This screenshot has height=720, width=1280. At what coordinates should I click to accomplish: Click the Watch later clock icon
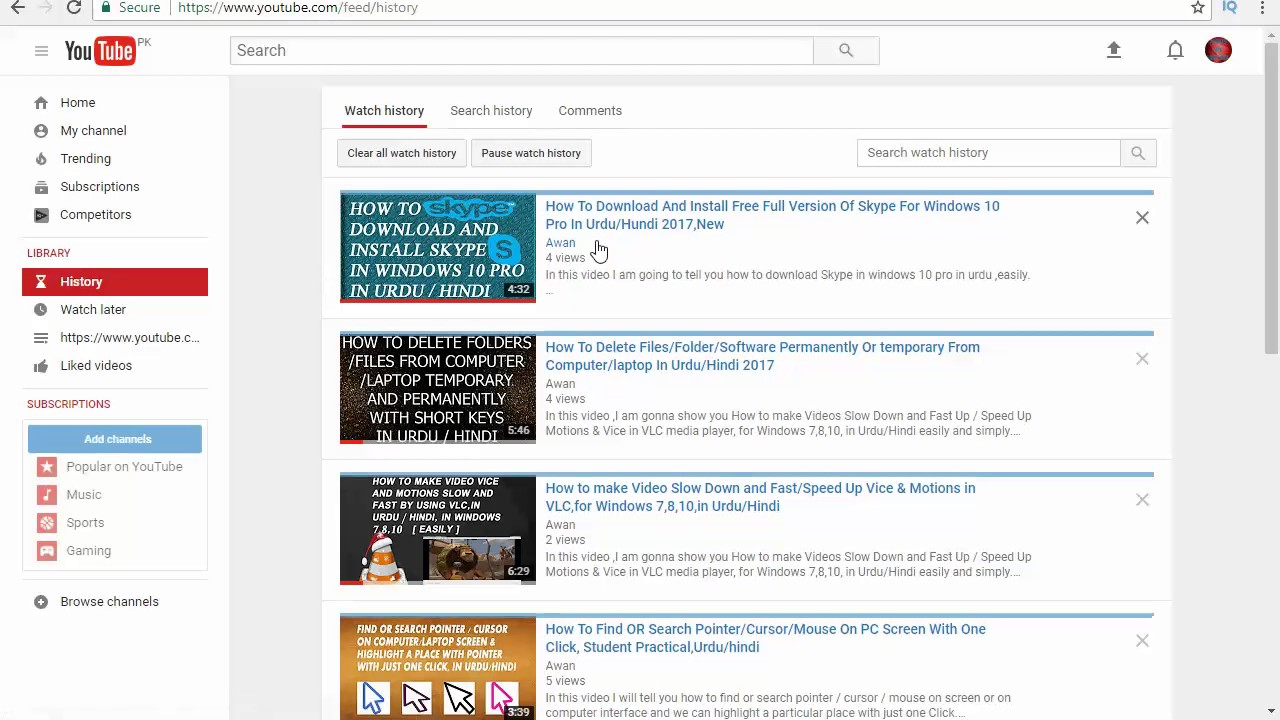[41, 310]
